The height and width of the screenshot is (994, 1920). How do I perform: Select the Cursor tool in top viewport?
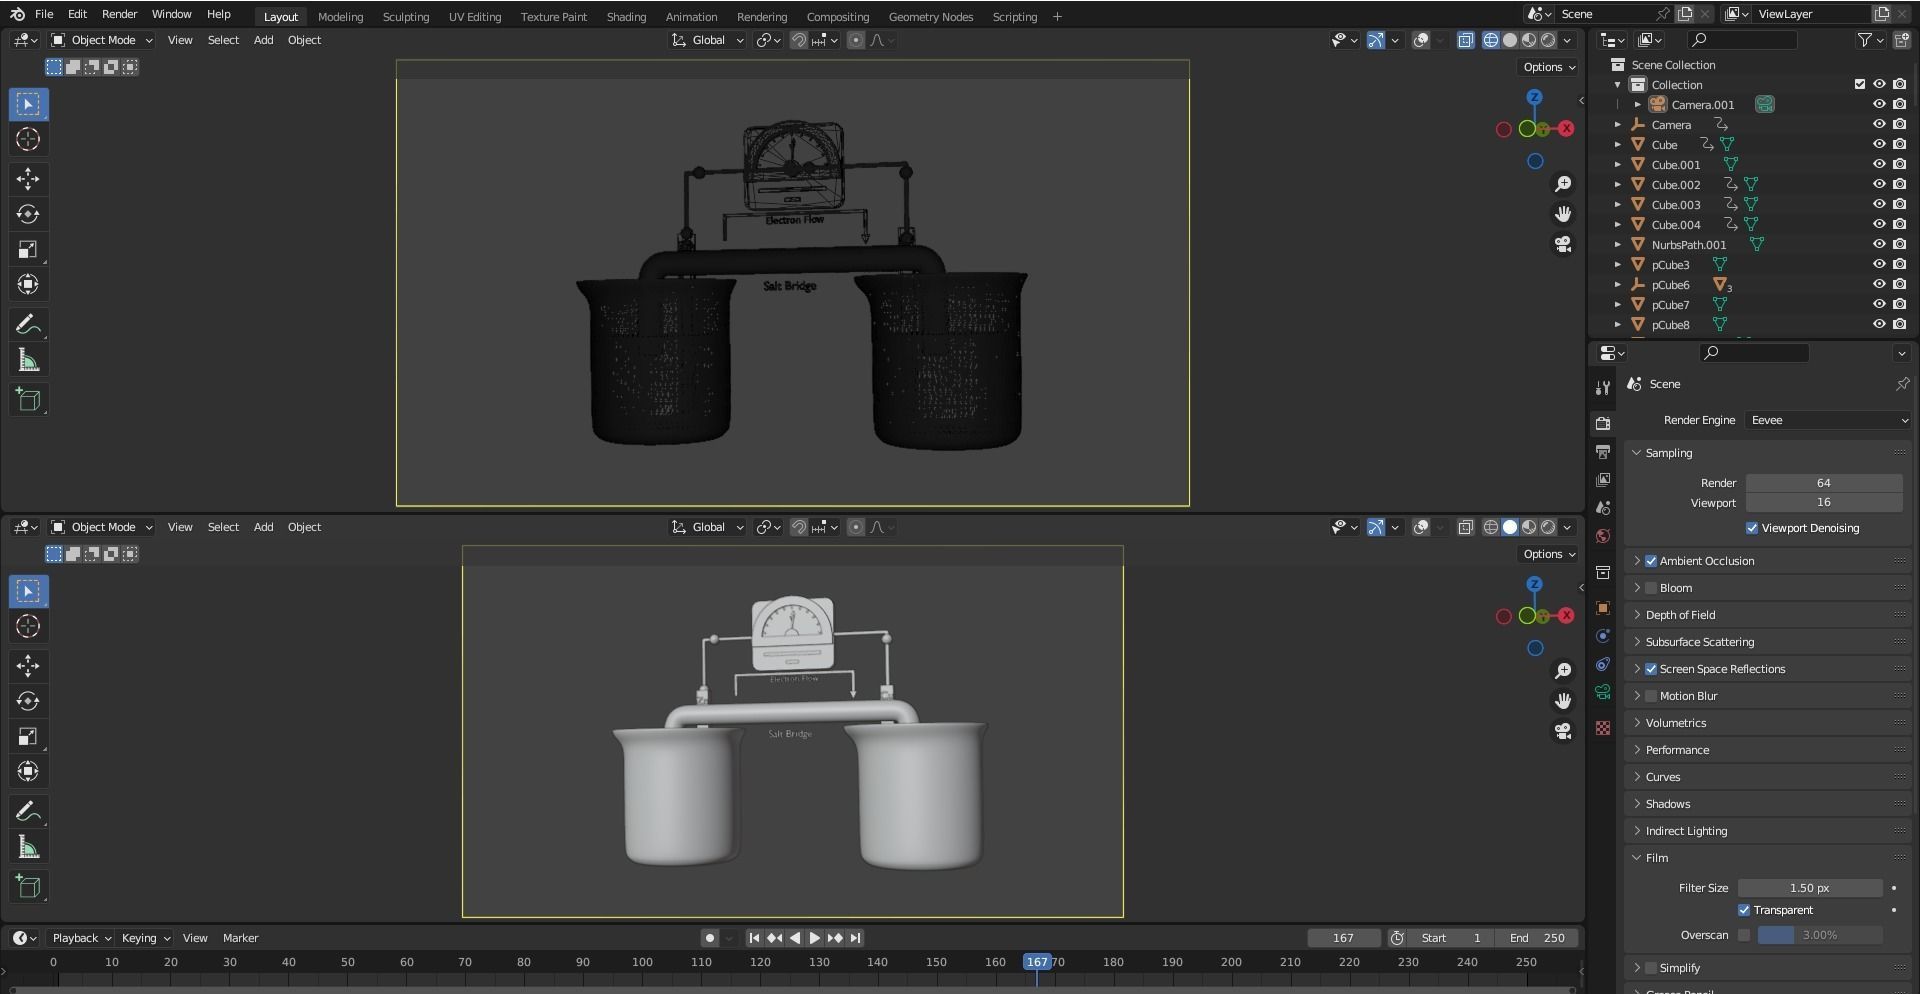pyautogui.click(x=28, y=140)
